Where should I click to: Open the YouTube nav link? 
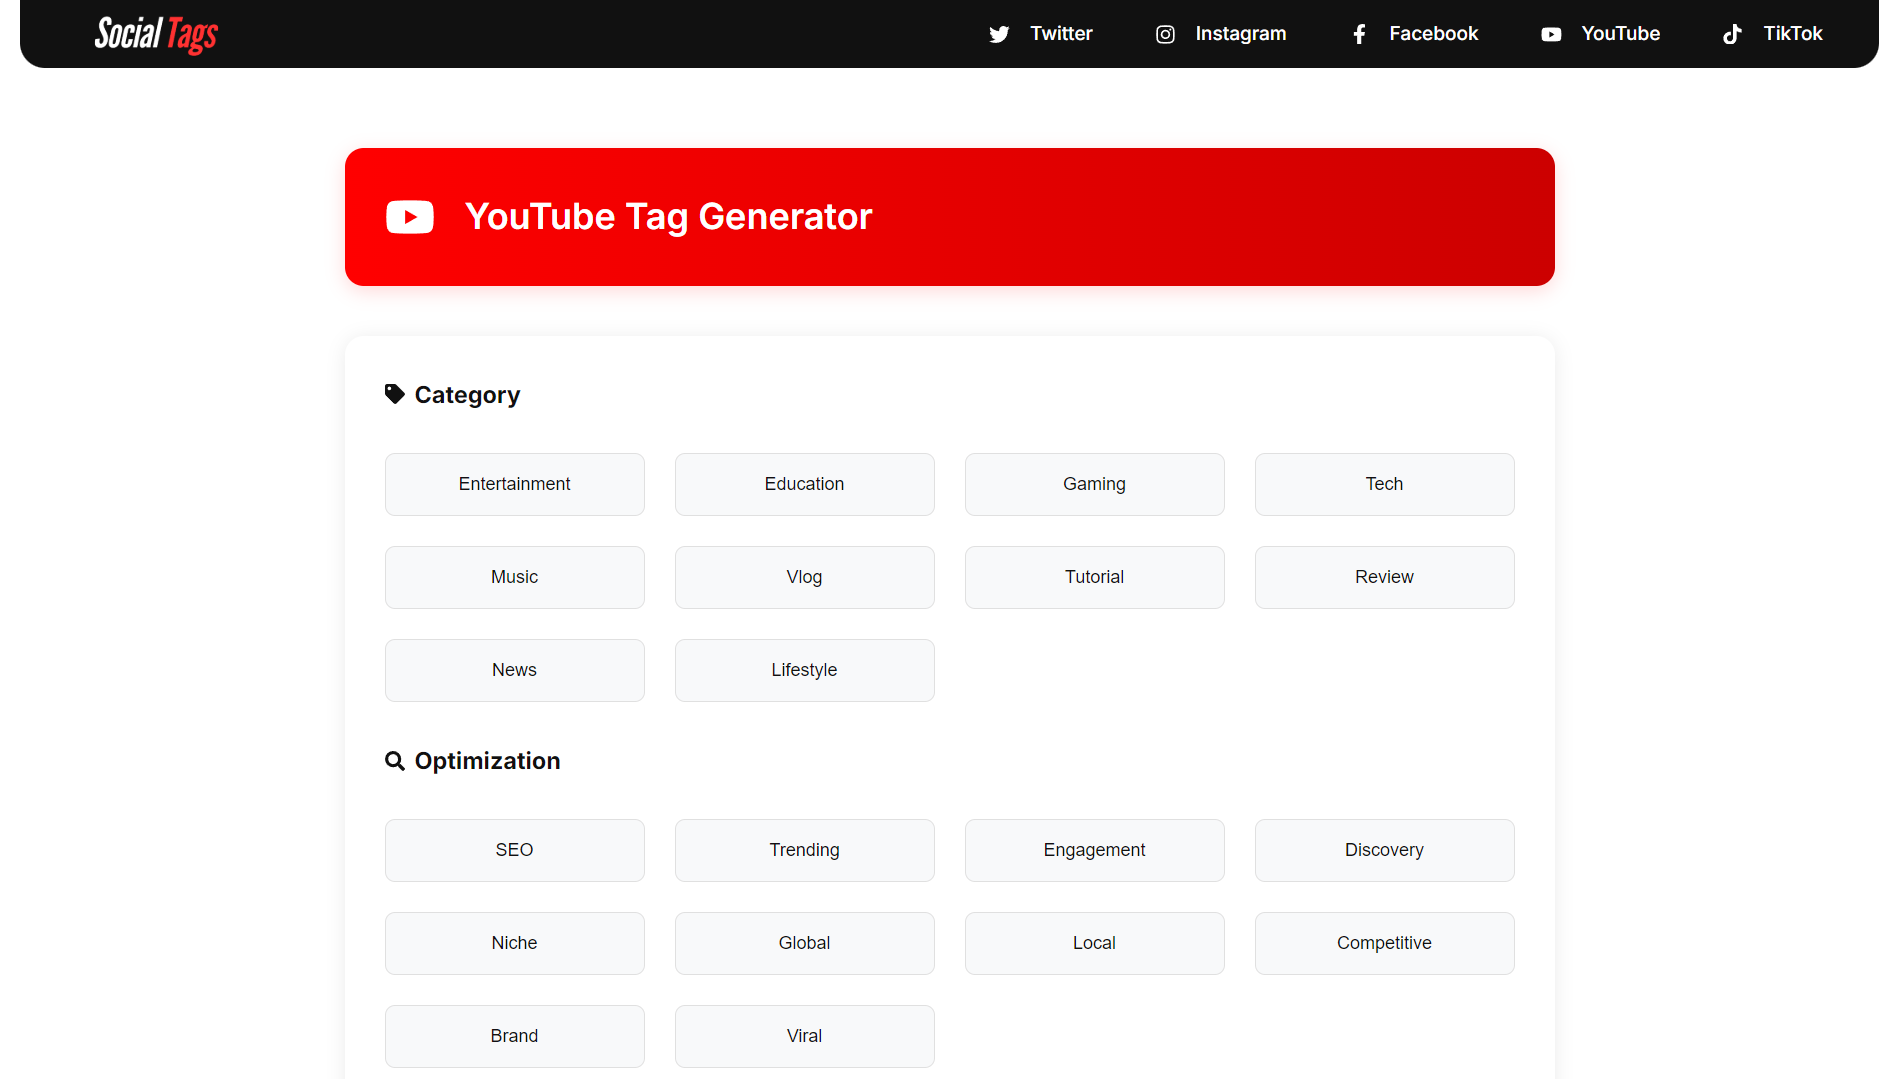[x=1601, y=34]
